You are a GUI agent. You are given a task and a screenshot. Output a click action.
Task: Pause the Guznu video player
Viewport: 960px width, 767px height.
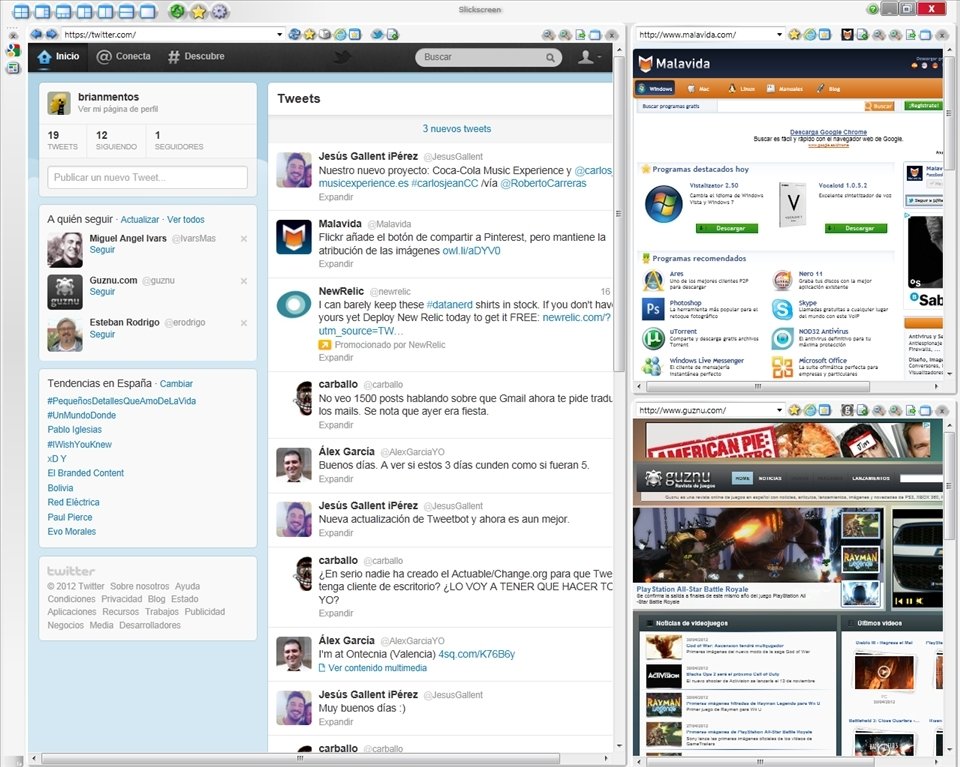click(x=909, y=601)
